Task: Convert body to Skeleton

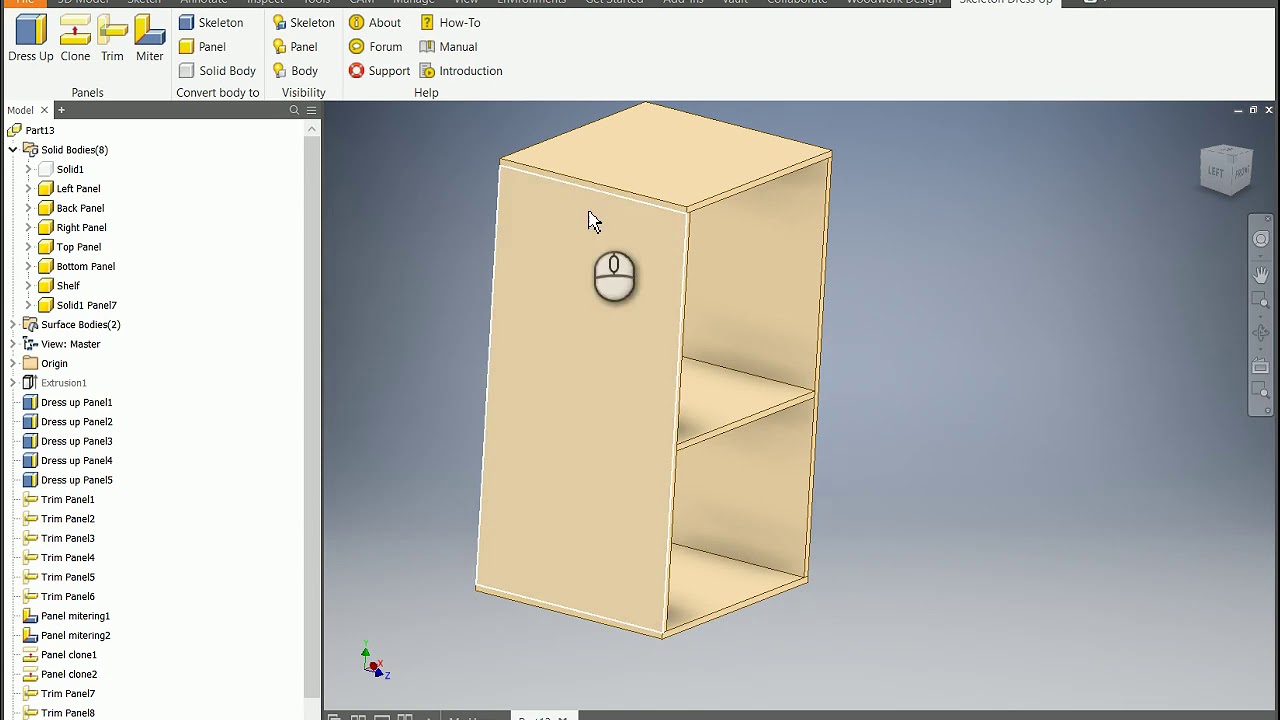Action: tap(211, 22)
